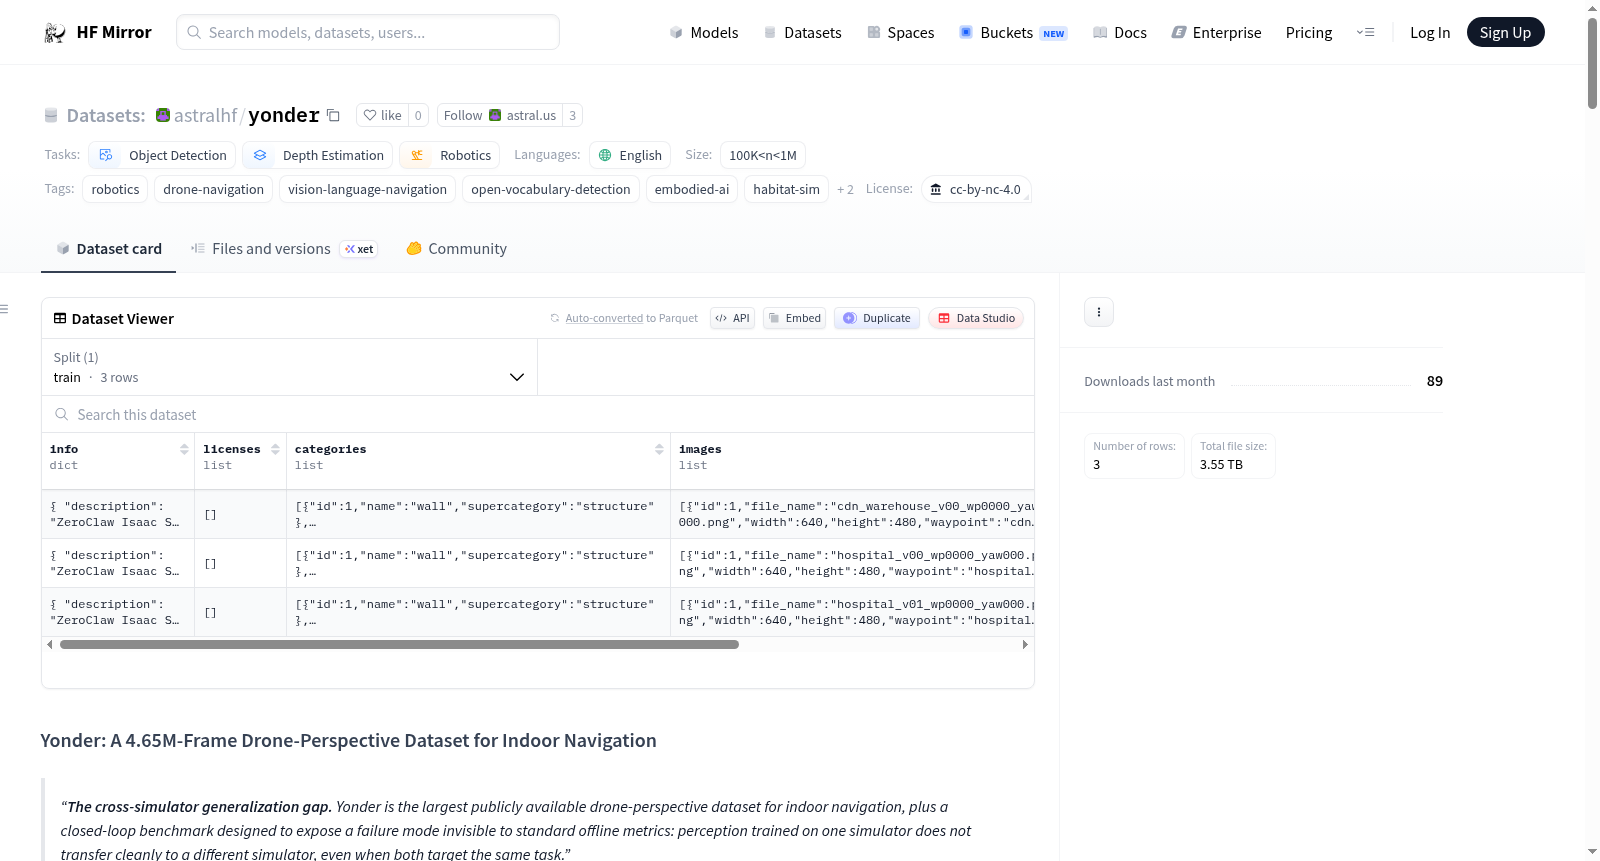The width and height of the screenshot is (1600, 861).
Task: Click the like count 0
Action: [x=418, y=115]
